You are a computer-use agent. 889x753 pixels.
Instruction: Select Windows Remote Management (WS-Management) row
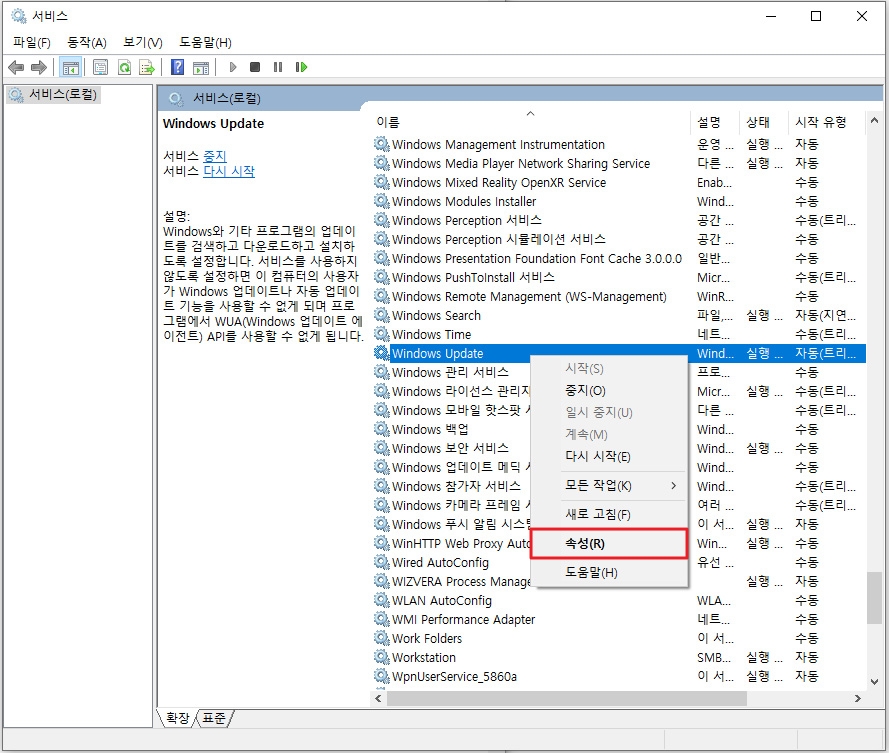[619, 297]
